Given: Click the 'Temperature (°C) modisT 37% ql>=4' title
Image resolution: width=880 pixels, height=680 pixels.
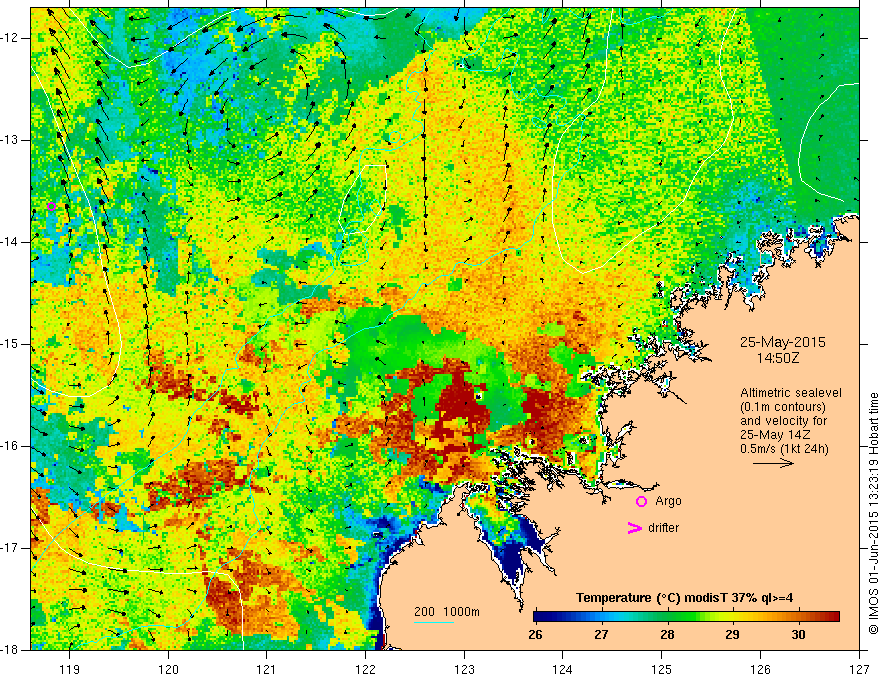Looking at the screenshot, I should tap(684, 598).
